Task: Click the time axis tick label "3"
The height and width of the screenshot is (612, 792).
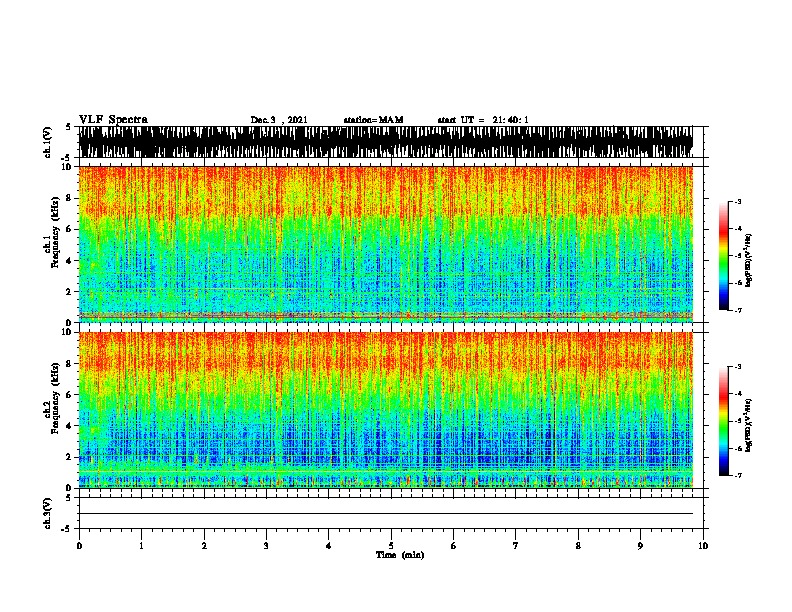Action: point(266,546)
